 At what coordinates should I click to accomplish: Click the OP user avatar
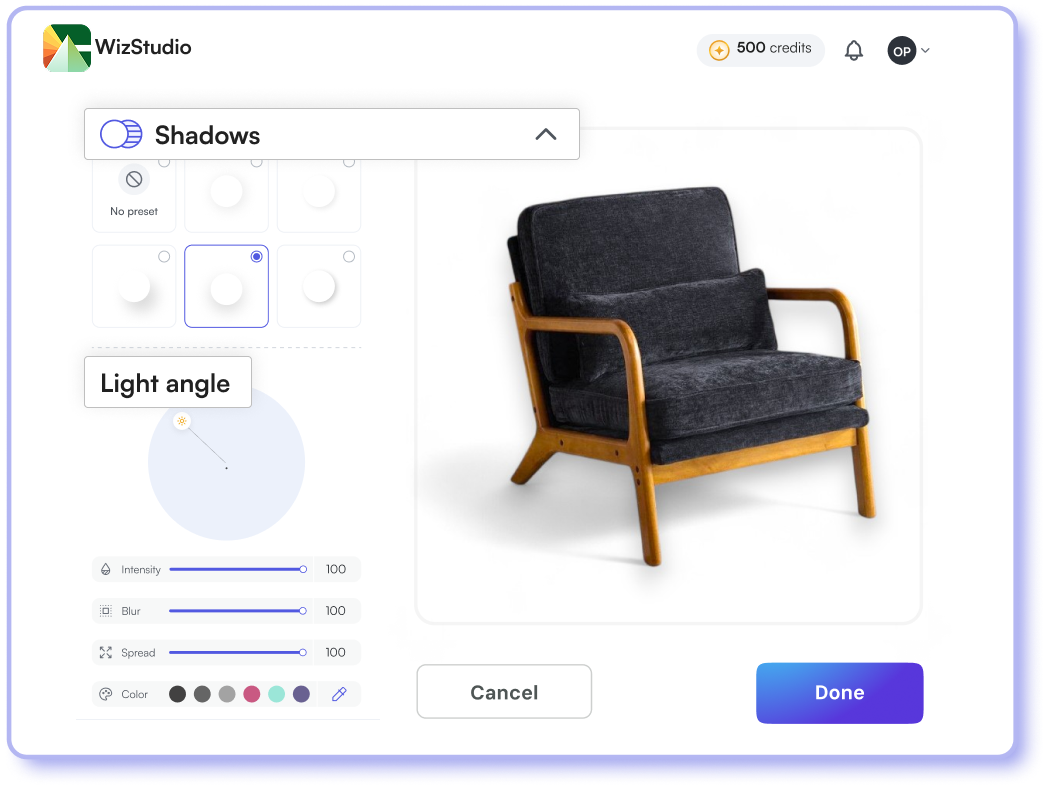(x=901, y=50)
